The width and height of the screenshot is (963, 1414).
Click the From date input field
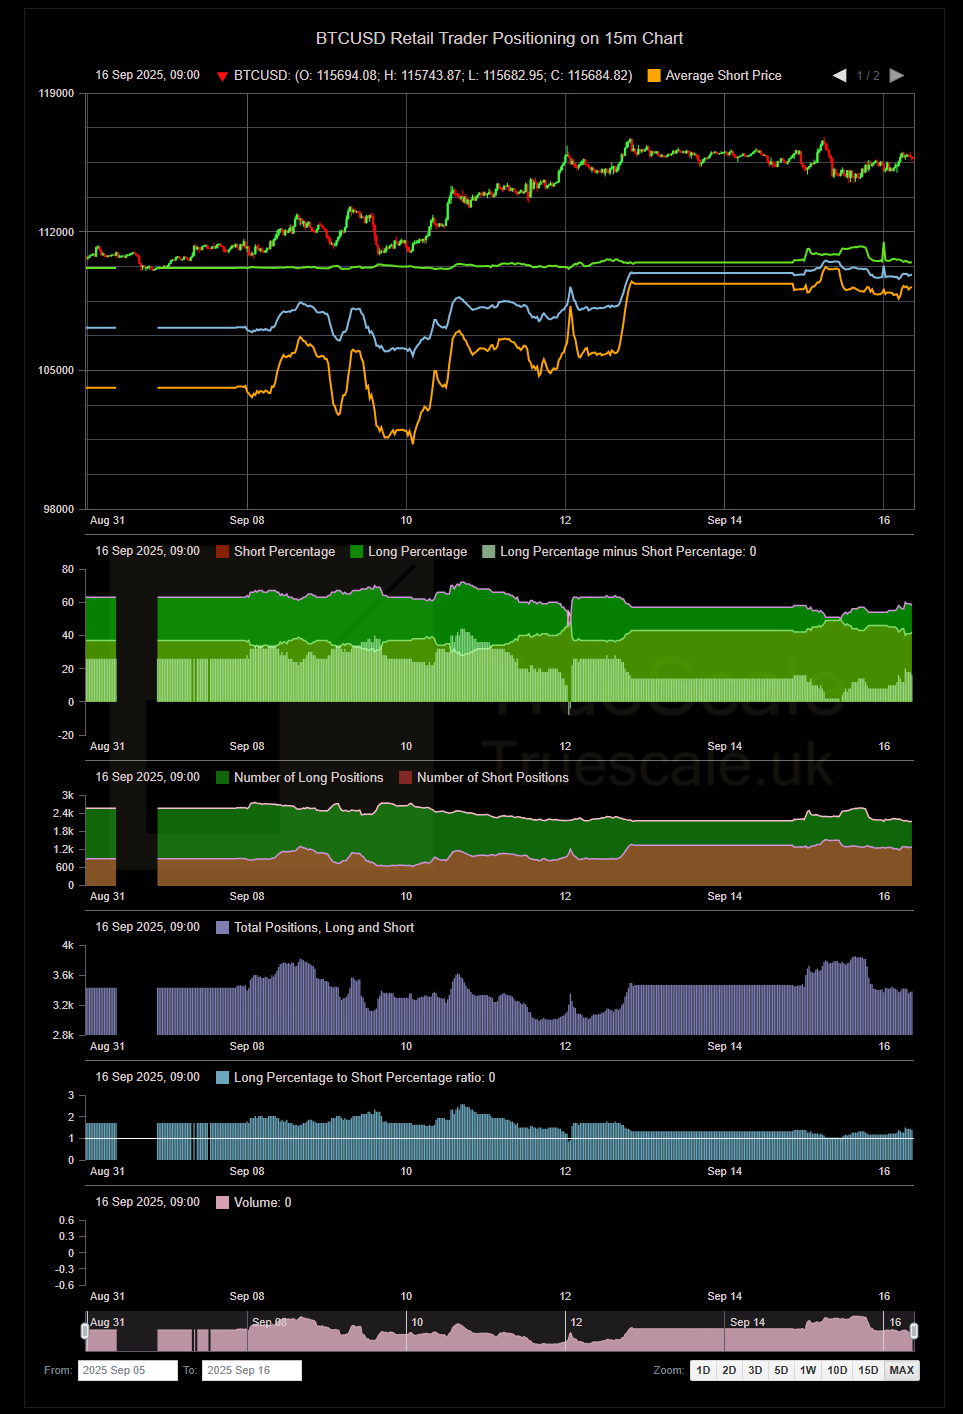point(127,1370)
